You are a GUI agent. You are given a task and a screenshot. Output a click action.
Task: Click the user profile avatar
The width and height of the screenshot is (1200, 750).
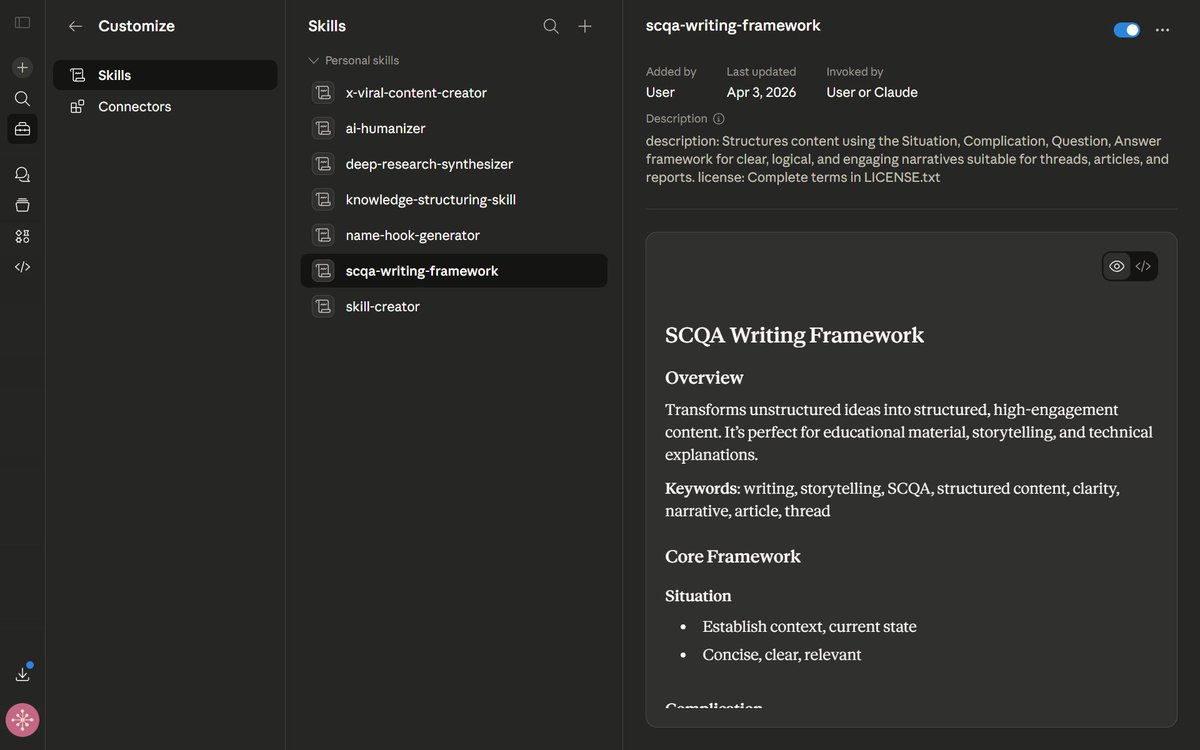click(x=22, y=720)
